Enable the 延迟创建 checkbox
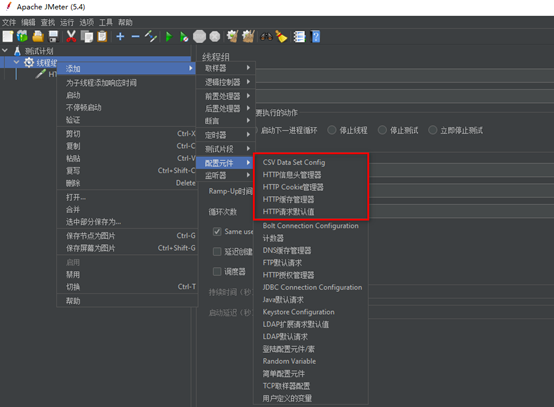 coord(217,251)
